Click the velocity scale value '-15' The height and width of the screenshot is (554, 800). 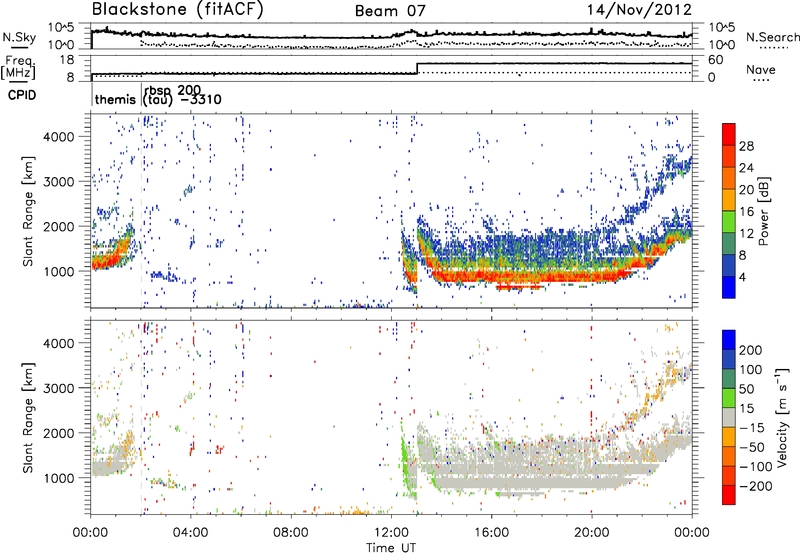(x=752, y=427)
